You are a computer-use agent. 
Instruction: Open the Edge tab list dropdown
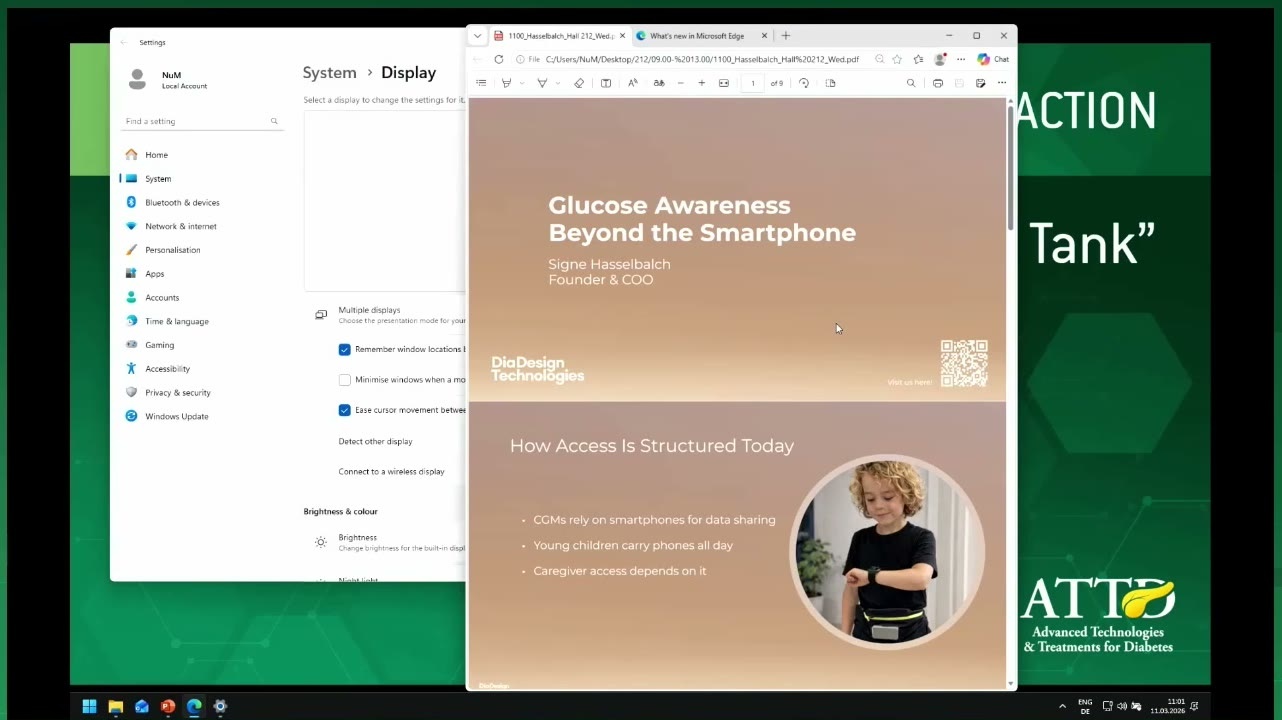(478, 36)
